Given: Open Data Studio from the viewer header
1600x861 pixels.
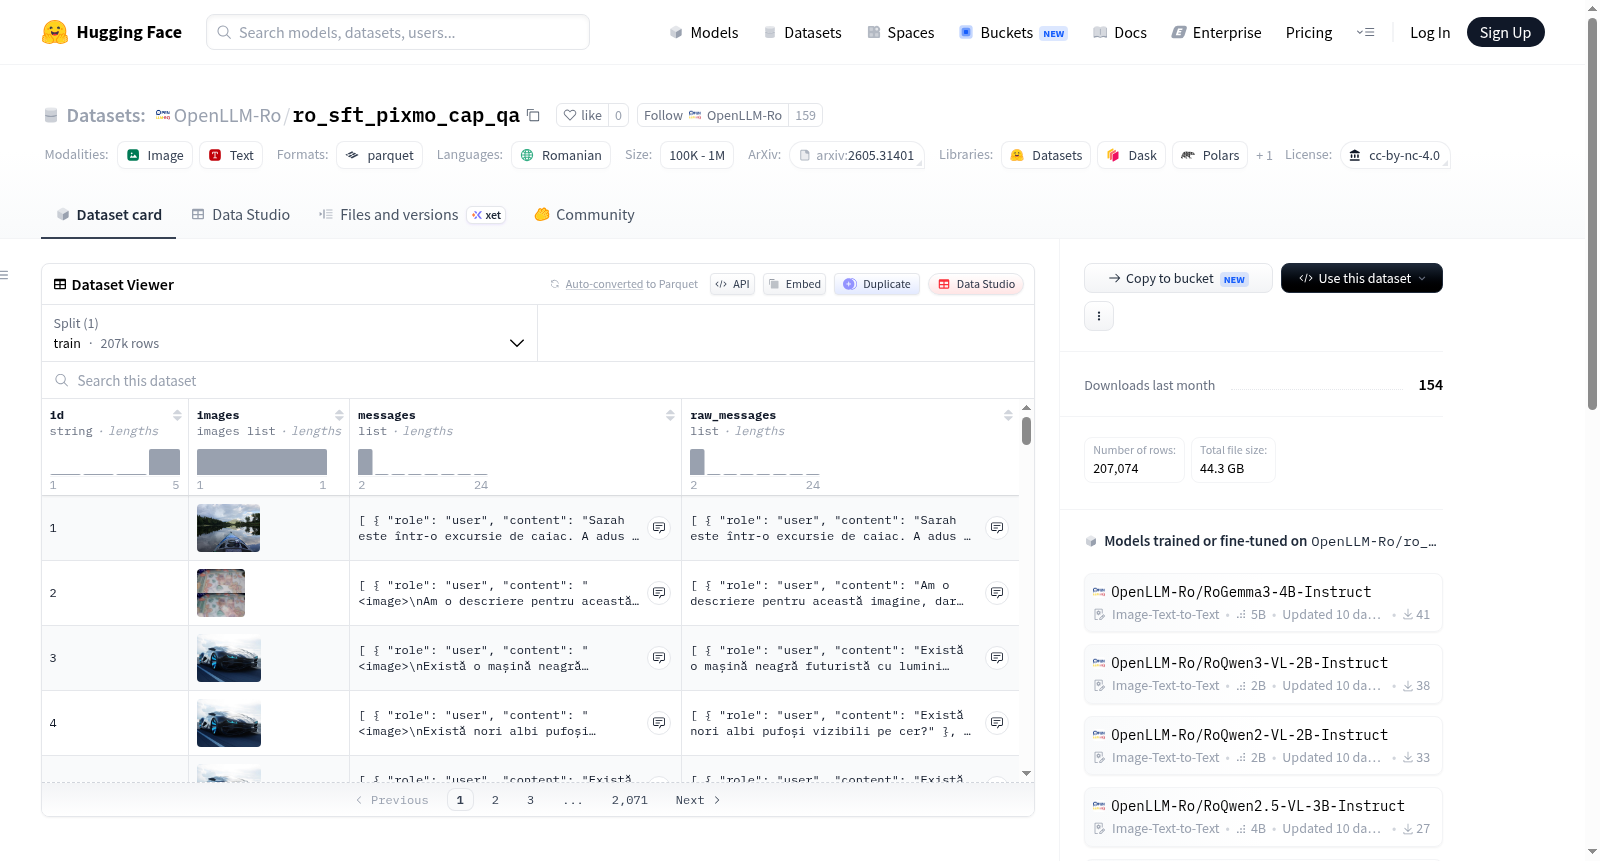Looking at the screenshot, I should pyautogui.click(x=976, y=284).
